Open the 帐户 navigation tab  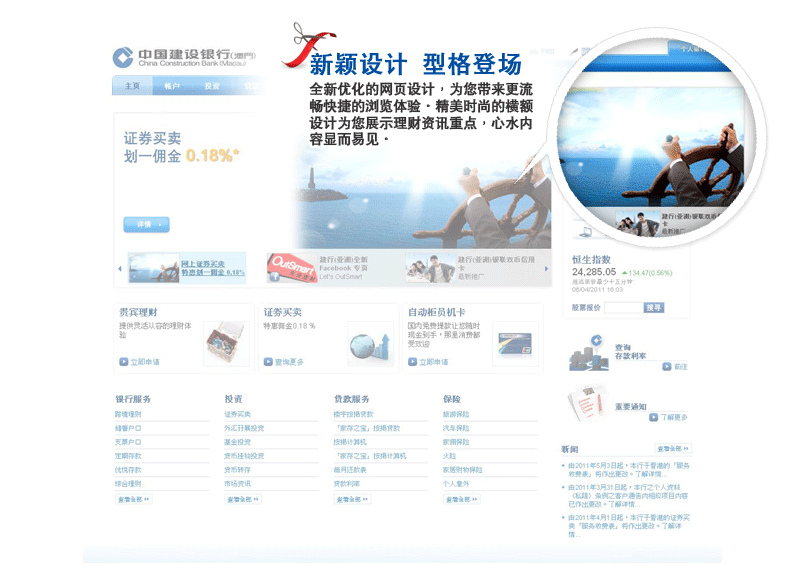pyautogui.click(x=172, y=86)
